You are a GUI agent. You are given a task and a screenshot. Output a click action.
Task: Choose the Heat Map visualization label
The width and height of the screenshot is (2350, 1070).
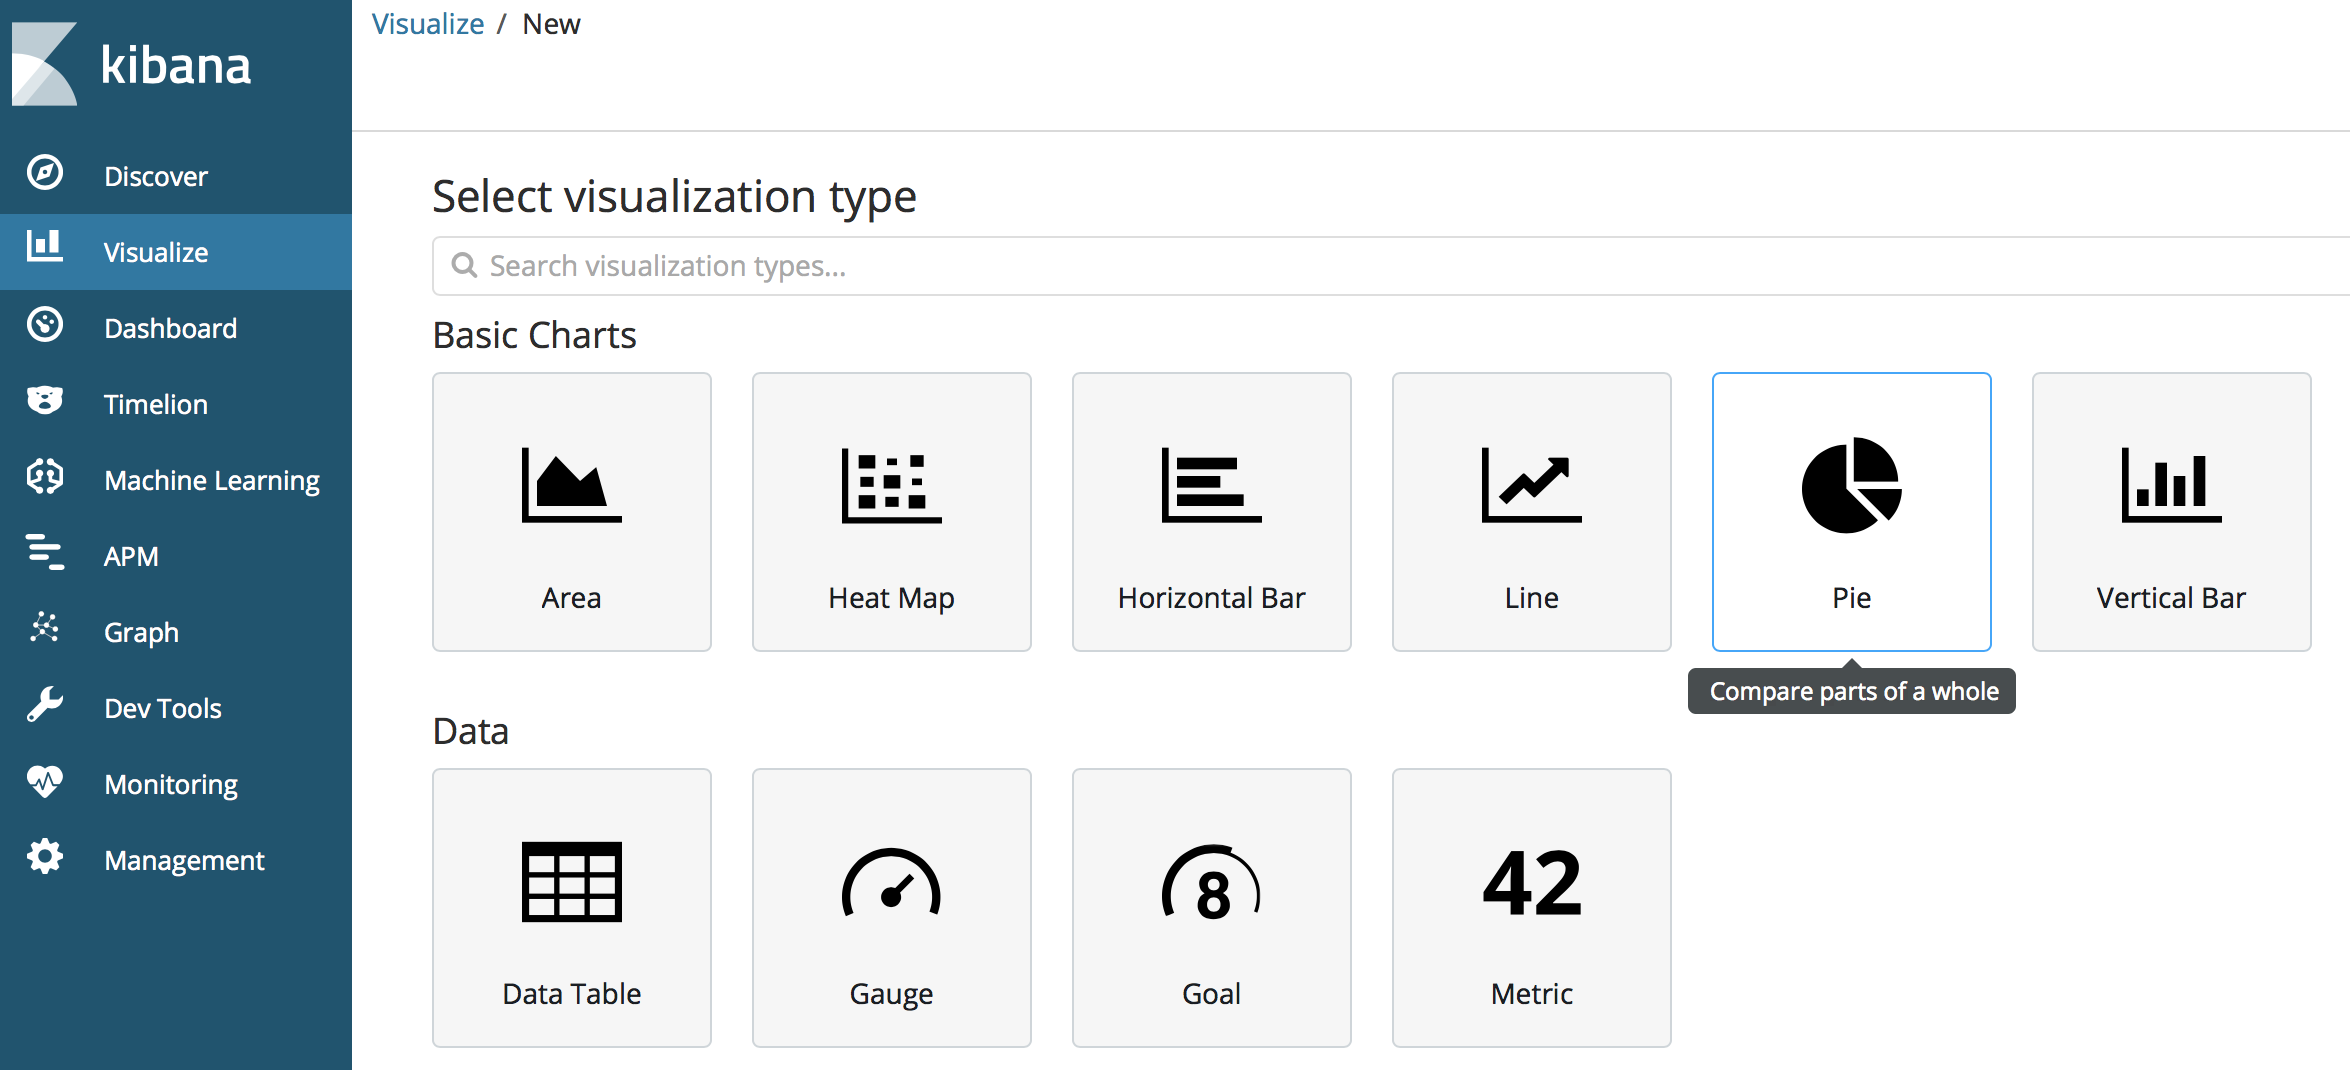click(891, 598)
